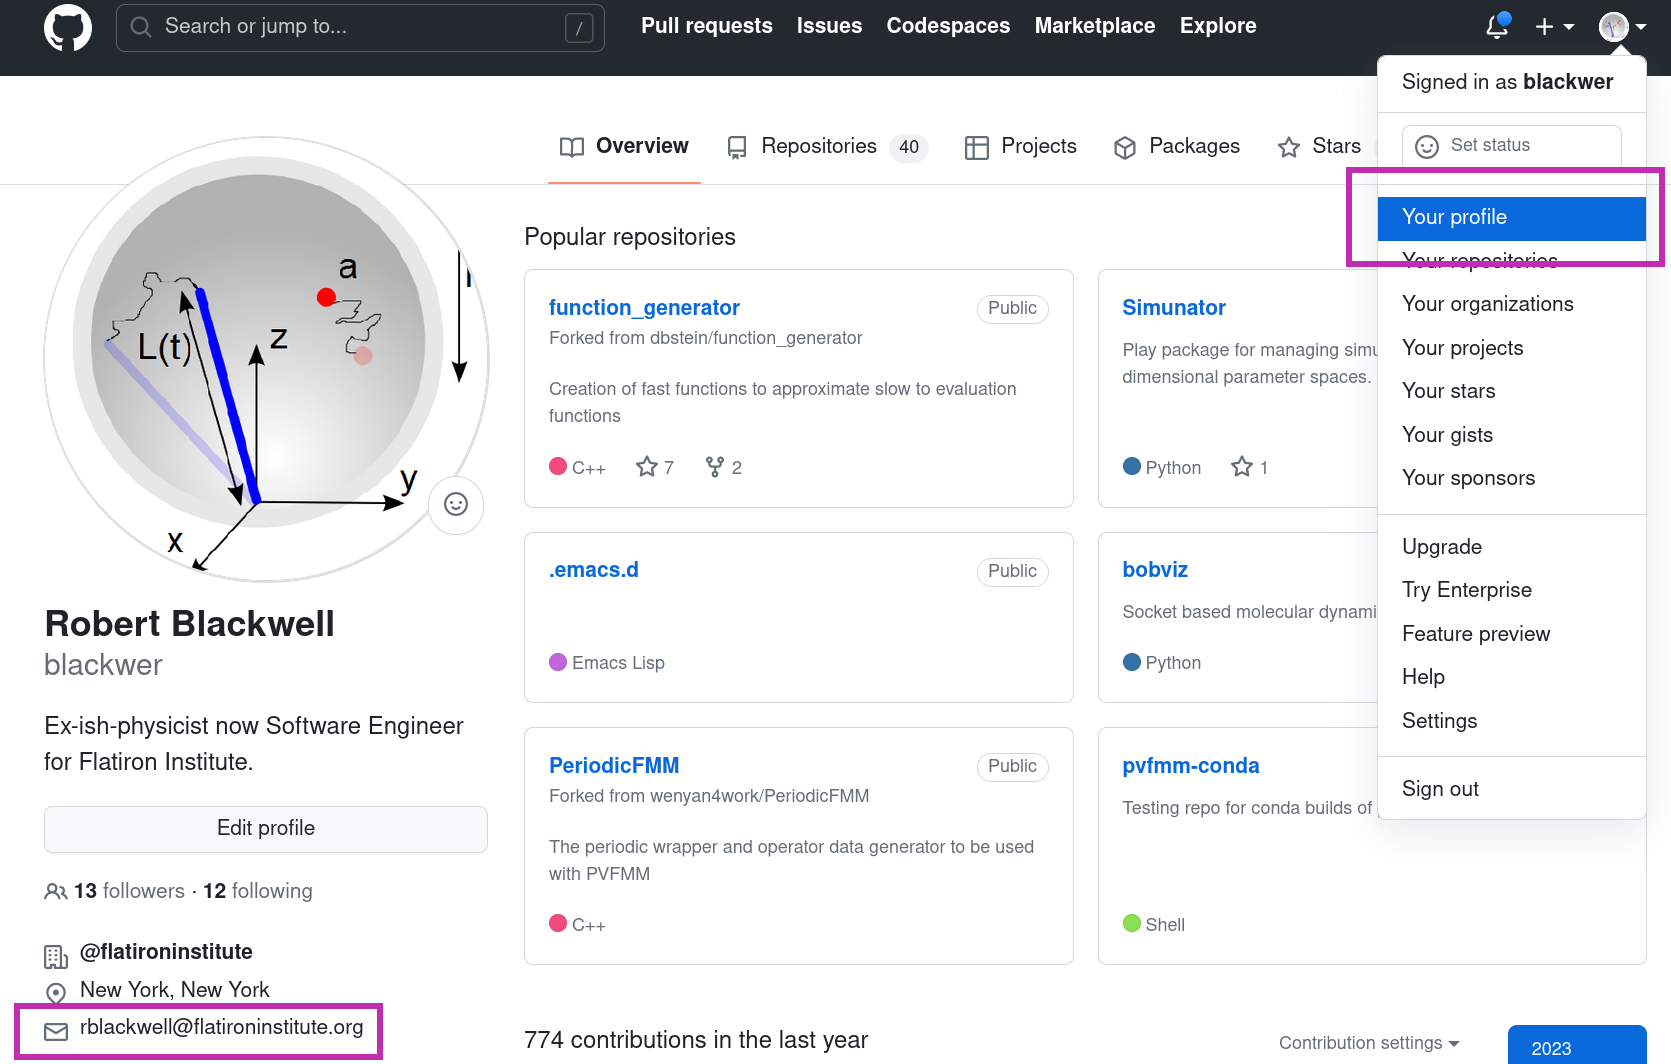This screenshot has height=1064, width=1671.
Task: Select Your projects in menu
Action: [x=1511, y=348]
